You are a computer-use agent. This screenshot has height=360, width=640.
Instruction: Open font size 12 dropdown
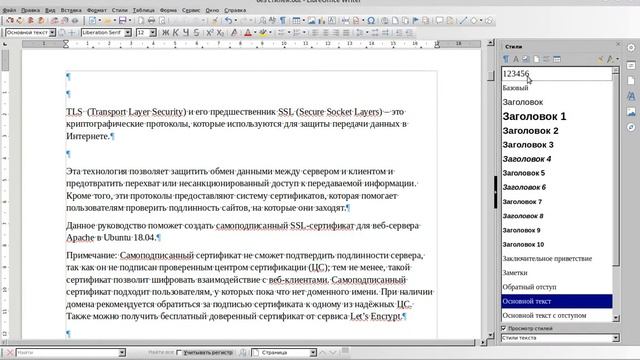(x=153, y=33)
